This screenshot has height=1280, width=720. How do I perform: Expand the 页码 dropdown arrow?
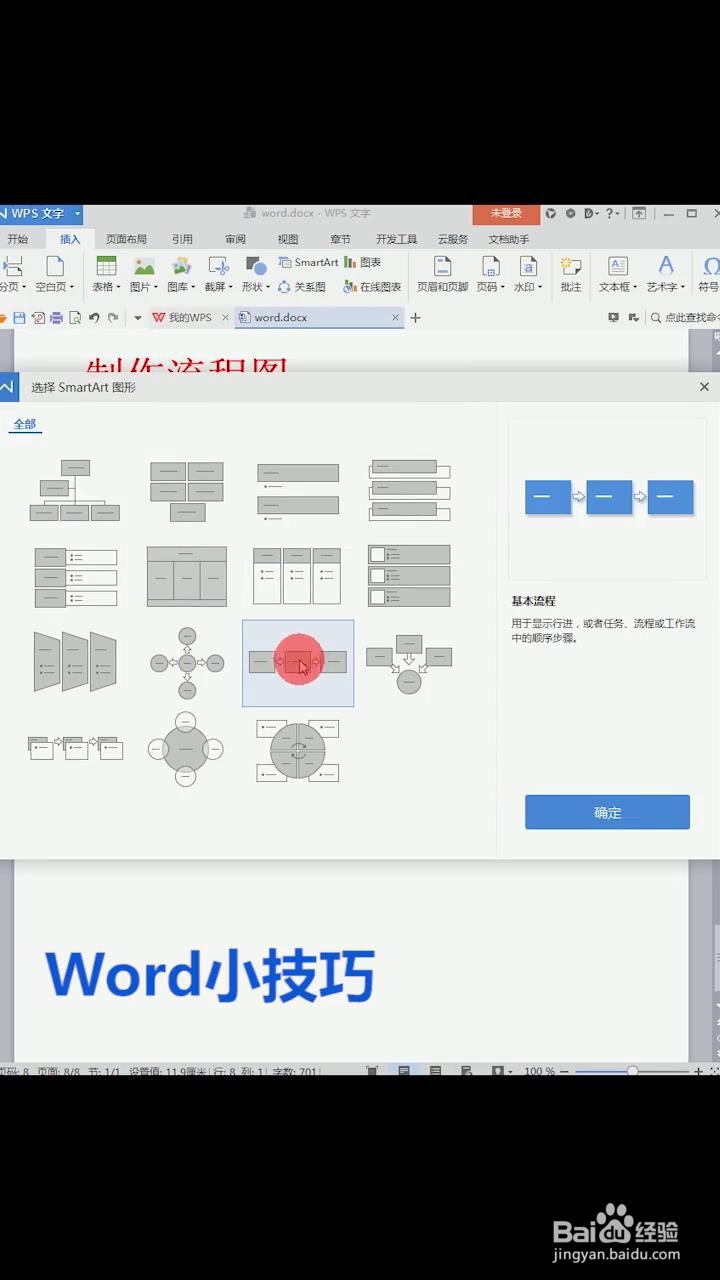[x=502, y=288]
